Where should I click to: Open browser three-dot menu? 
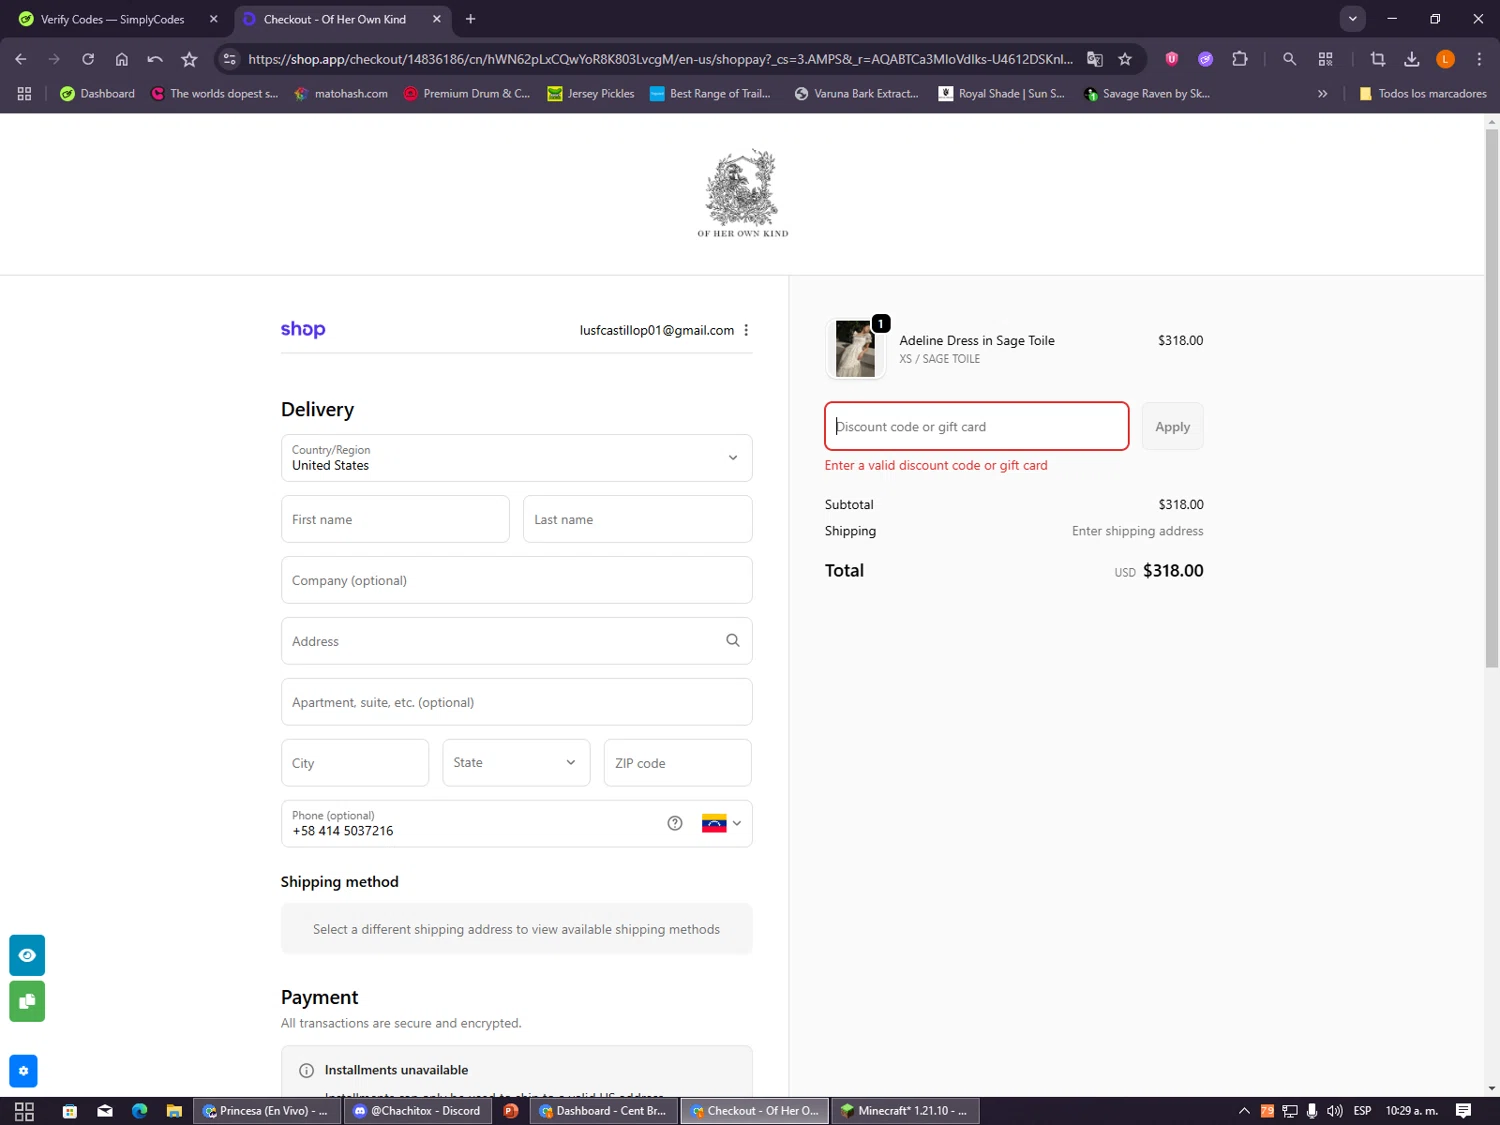[1479, 59]
